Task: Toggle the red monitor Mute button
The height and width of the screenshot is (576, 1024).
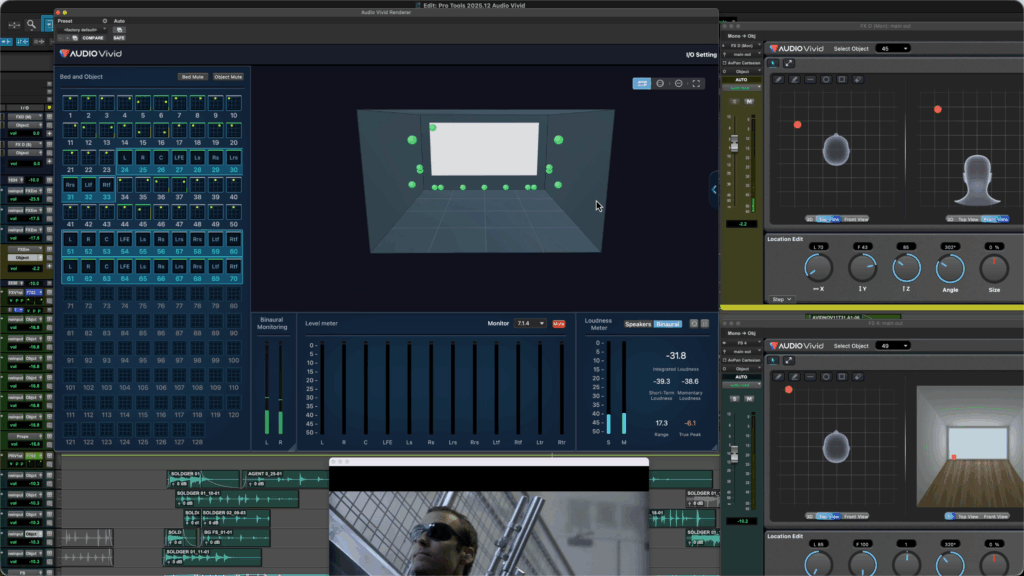Action: (x=559, y=324)
